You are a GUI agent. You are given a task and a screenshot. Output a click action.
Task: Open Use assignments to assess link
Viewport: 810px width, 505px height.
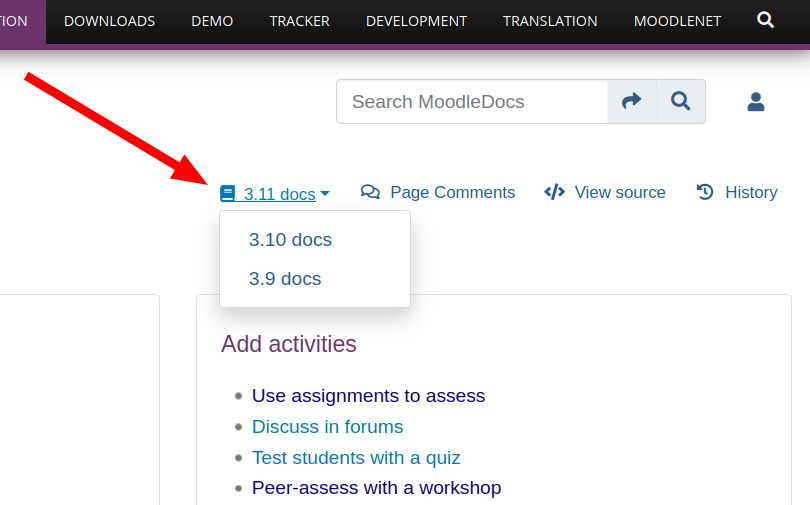[368, 396]
